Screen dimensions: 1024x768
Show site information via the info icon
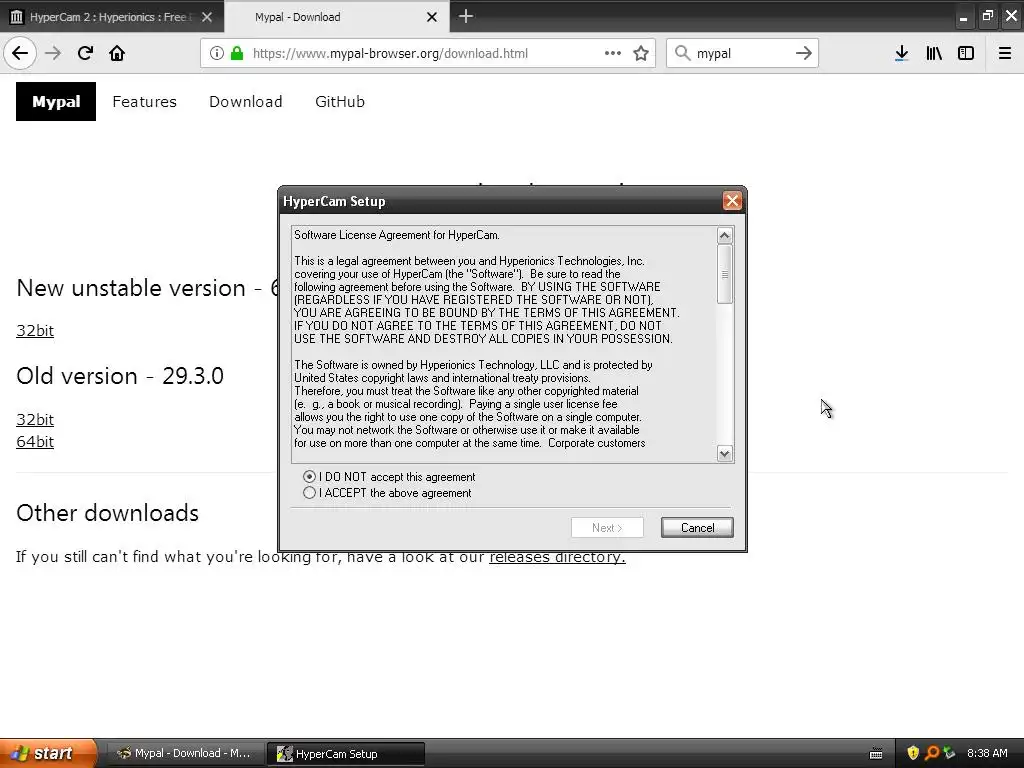217,54
